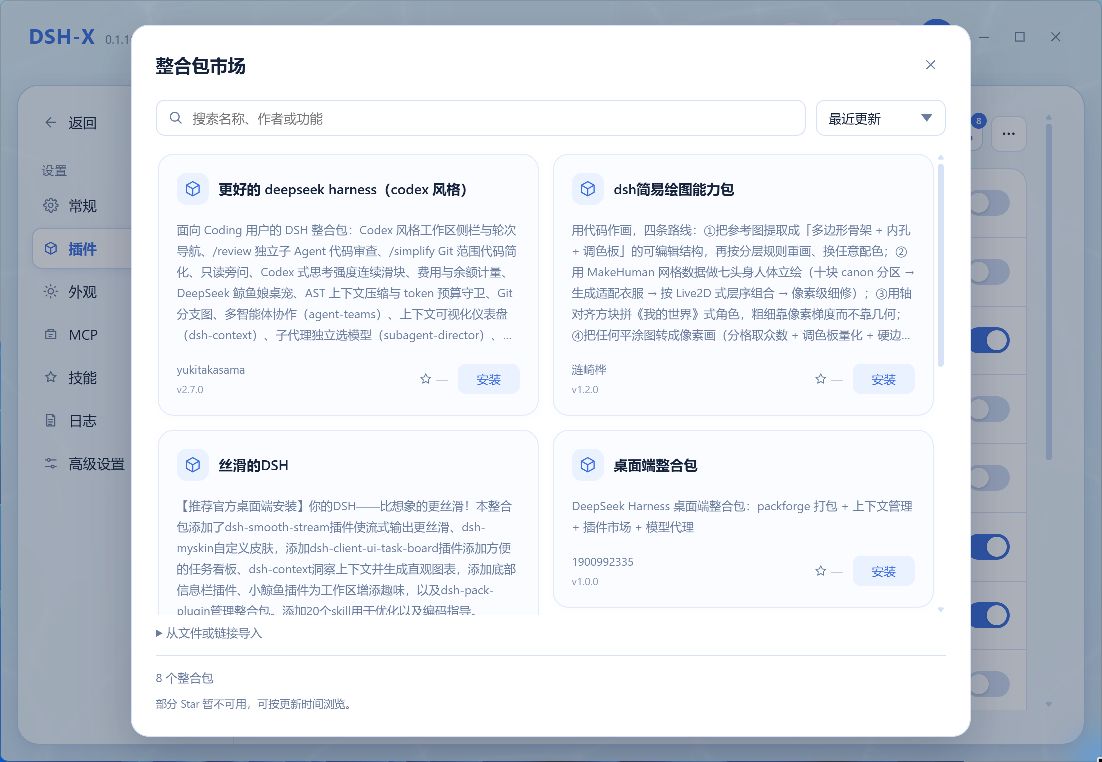Star the 更好的 deepseek harness pack
Image resolution: width=1102 pixels, height=762 pixels.
(425, 379)
